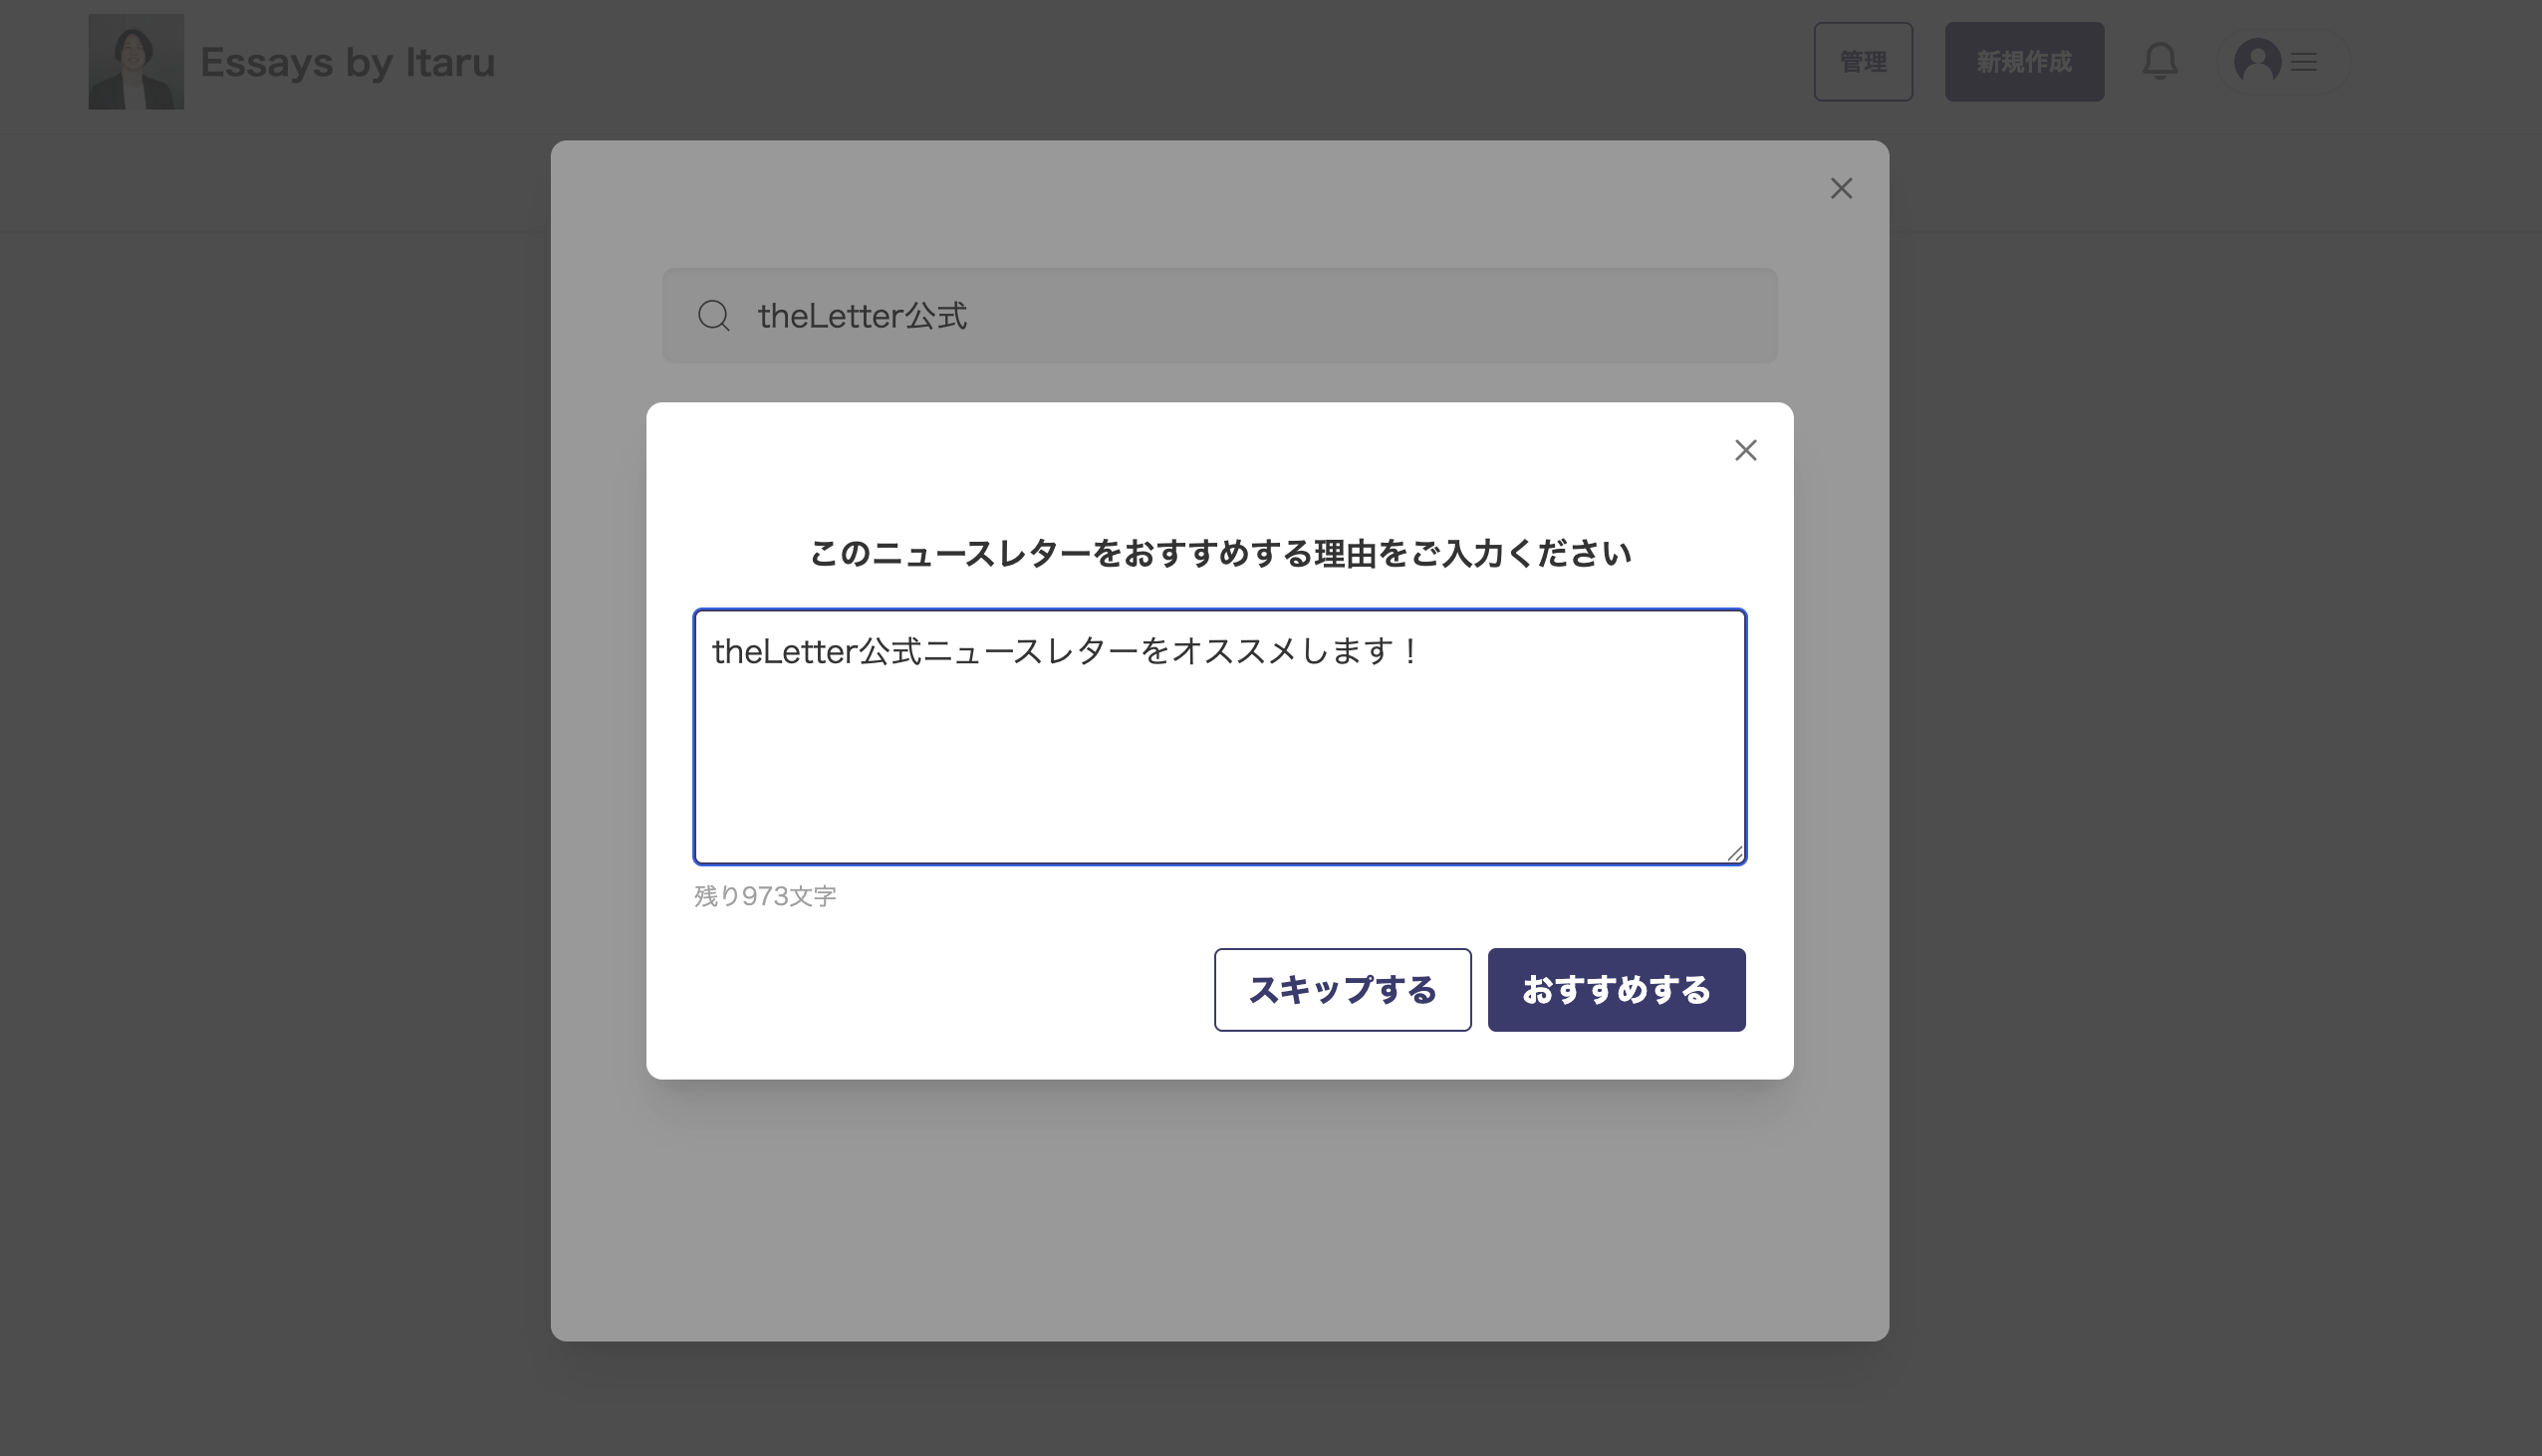Open the user avatar menu
The height and width of the screenshot is (1456, 2542).
click(2257, 62)
